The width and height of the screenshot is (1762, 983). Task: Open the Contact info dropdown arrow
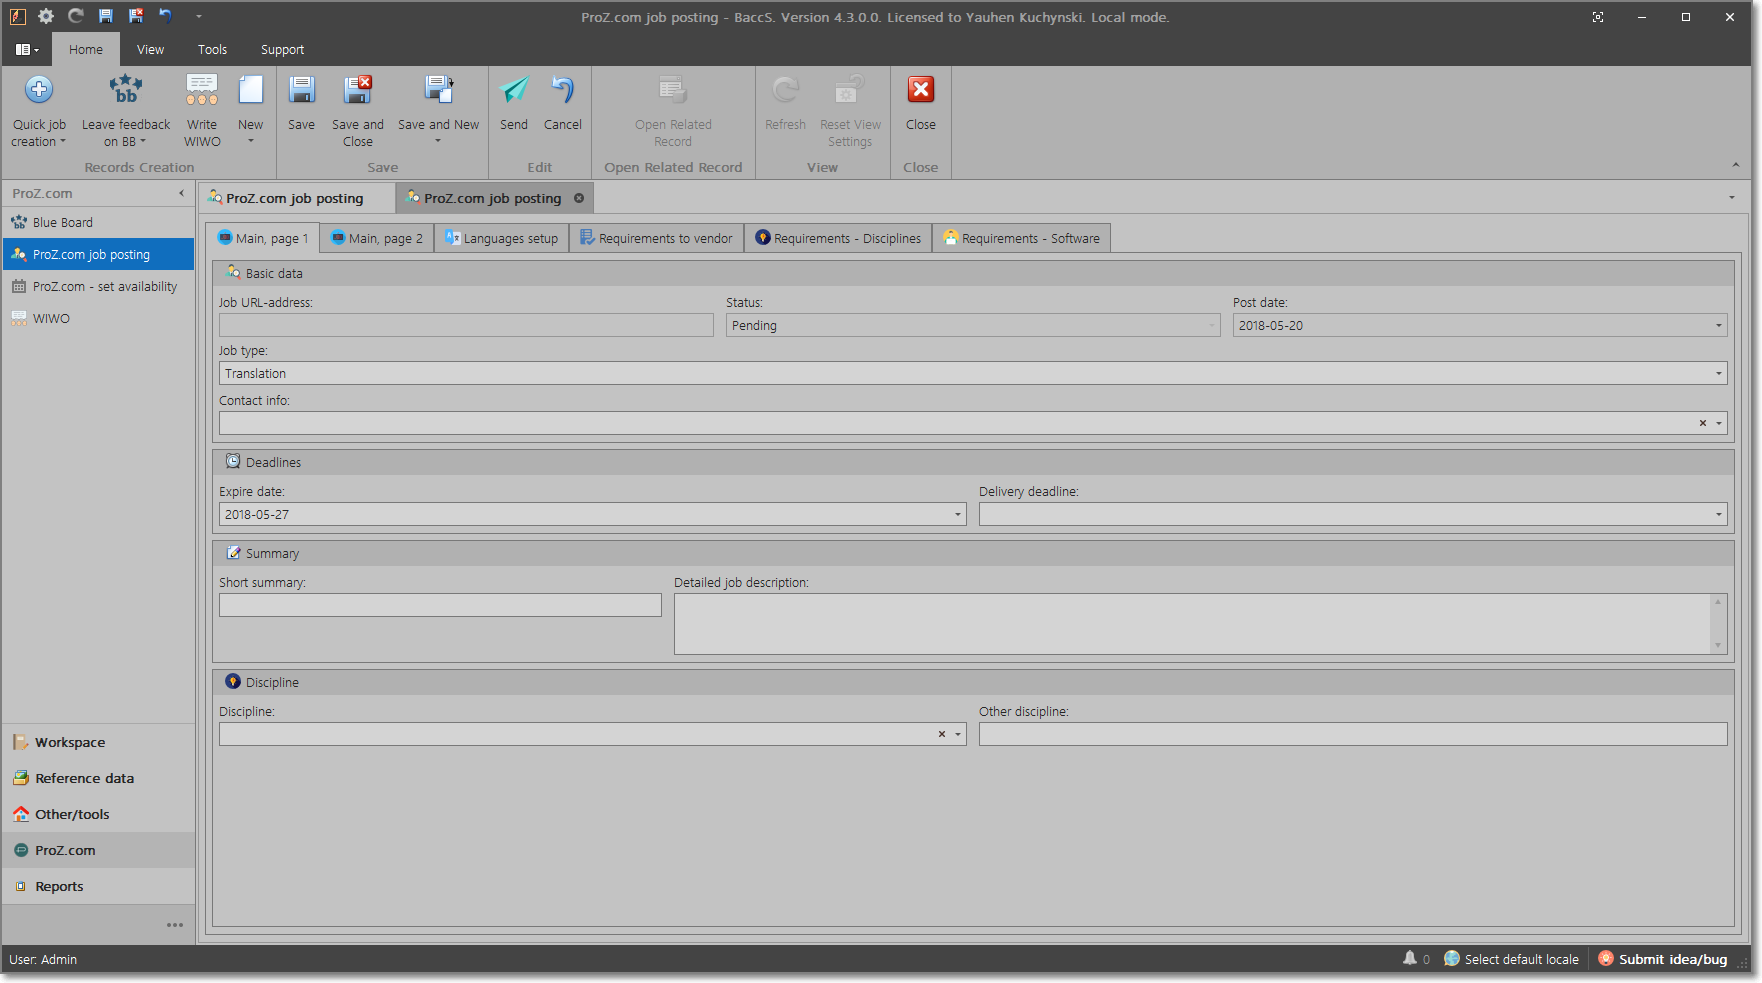click(1719, 423)
